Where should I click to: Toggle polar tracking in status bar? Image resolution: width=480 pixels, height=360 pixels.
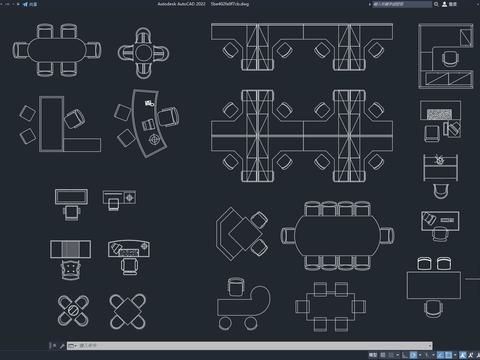(413, 355)
